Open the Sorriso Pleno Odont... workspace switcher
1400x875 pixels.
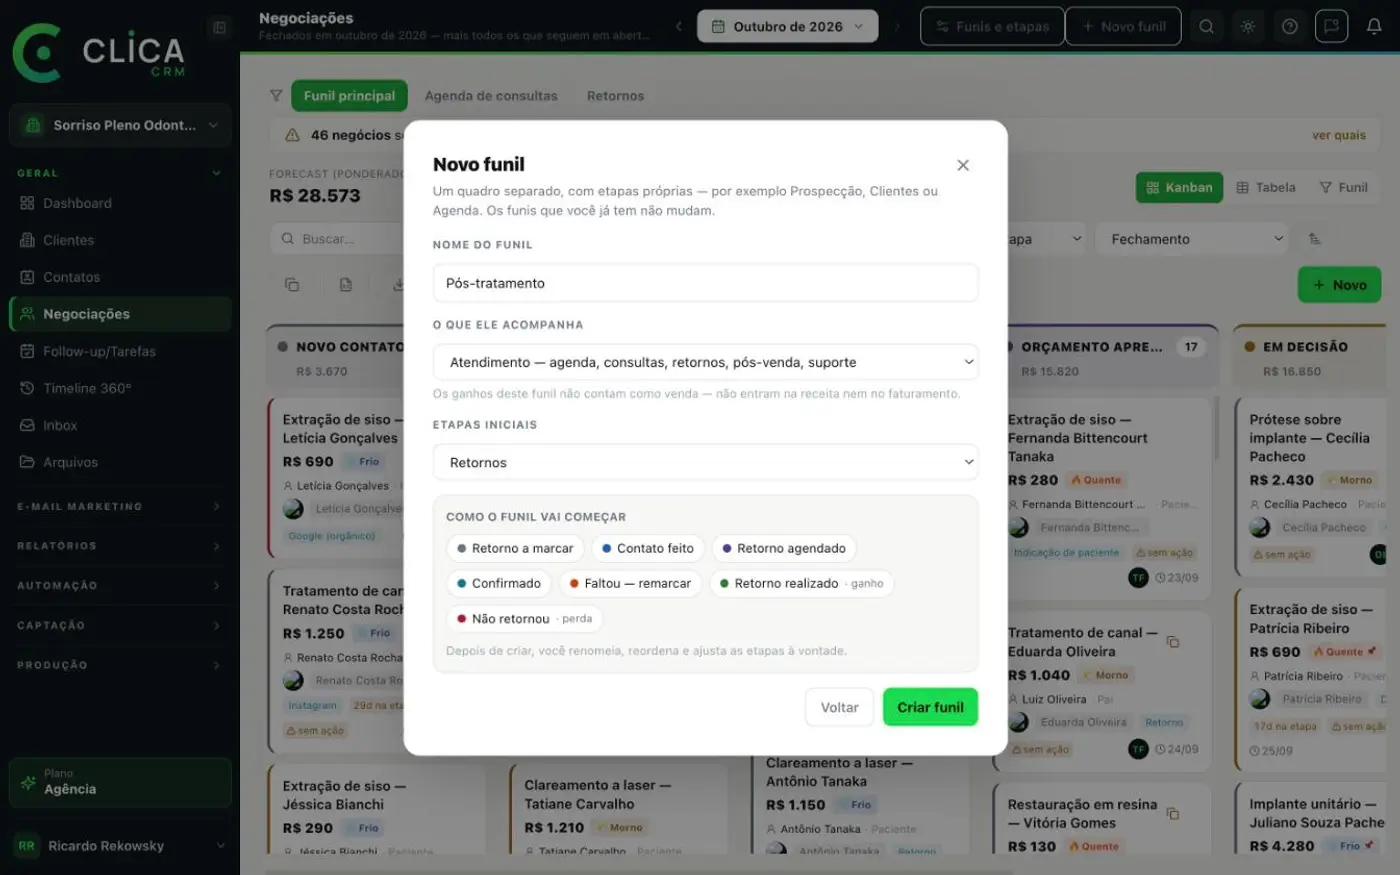(x=120, y=125)
